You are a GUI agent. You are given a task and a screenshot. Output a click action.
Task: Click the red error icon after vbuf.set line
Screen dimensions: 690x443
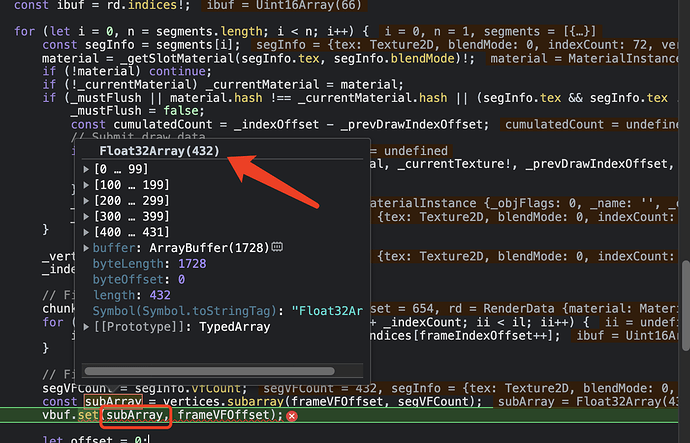click(x=292, y=416)
